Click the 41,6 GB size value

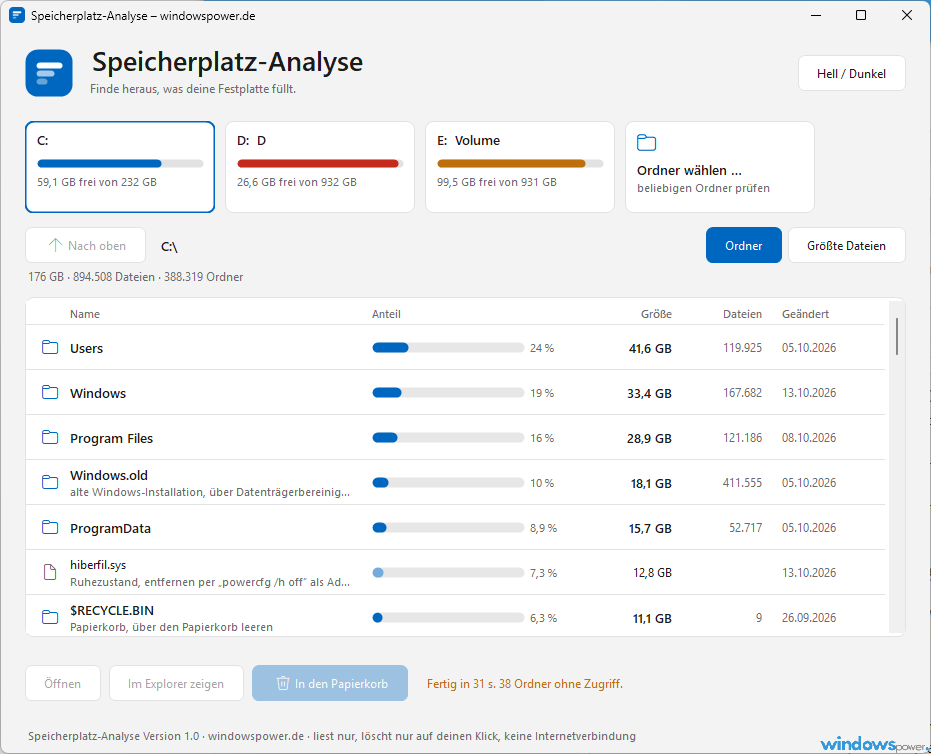coord(650,349)
